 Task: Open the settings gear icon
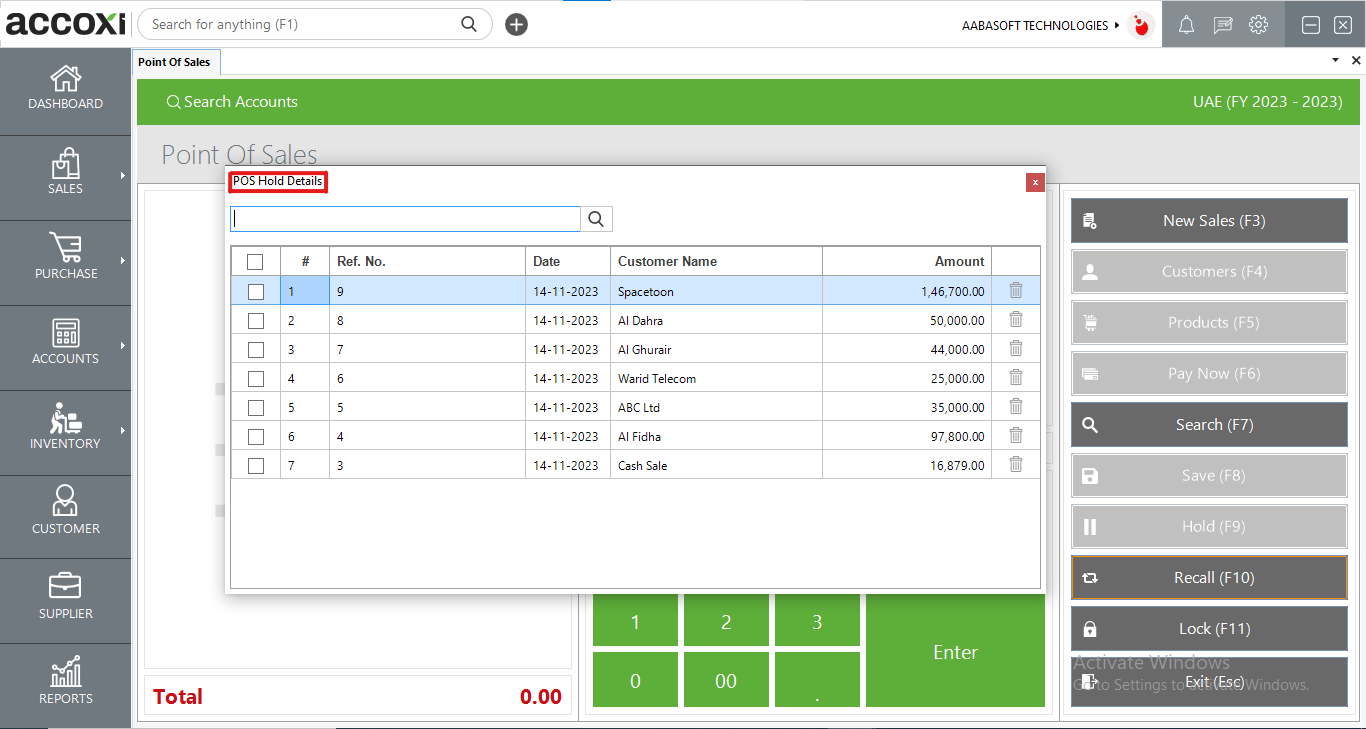pyautogui.click(x=1258, y=24)
